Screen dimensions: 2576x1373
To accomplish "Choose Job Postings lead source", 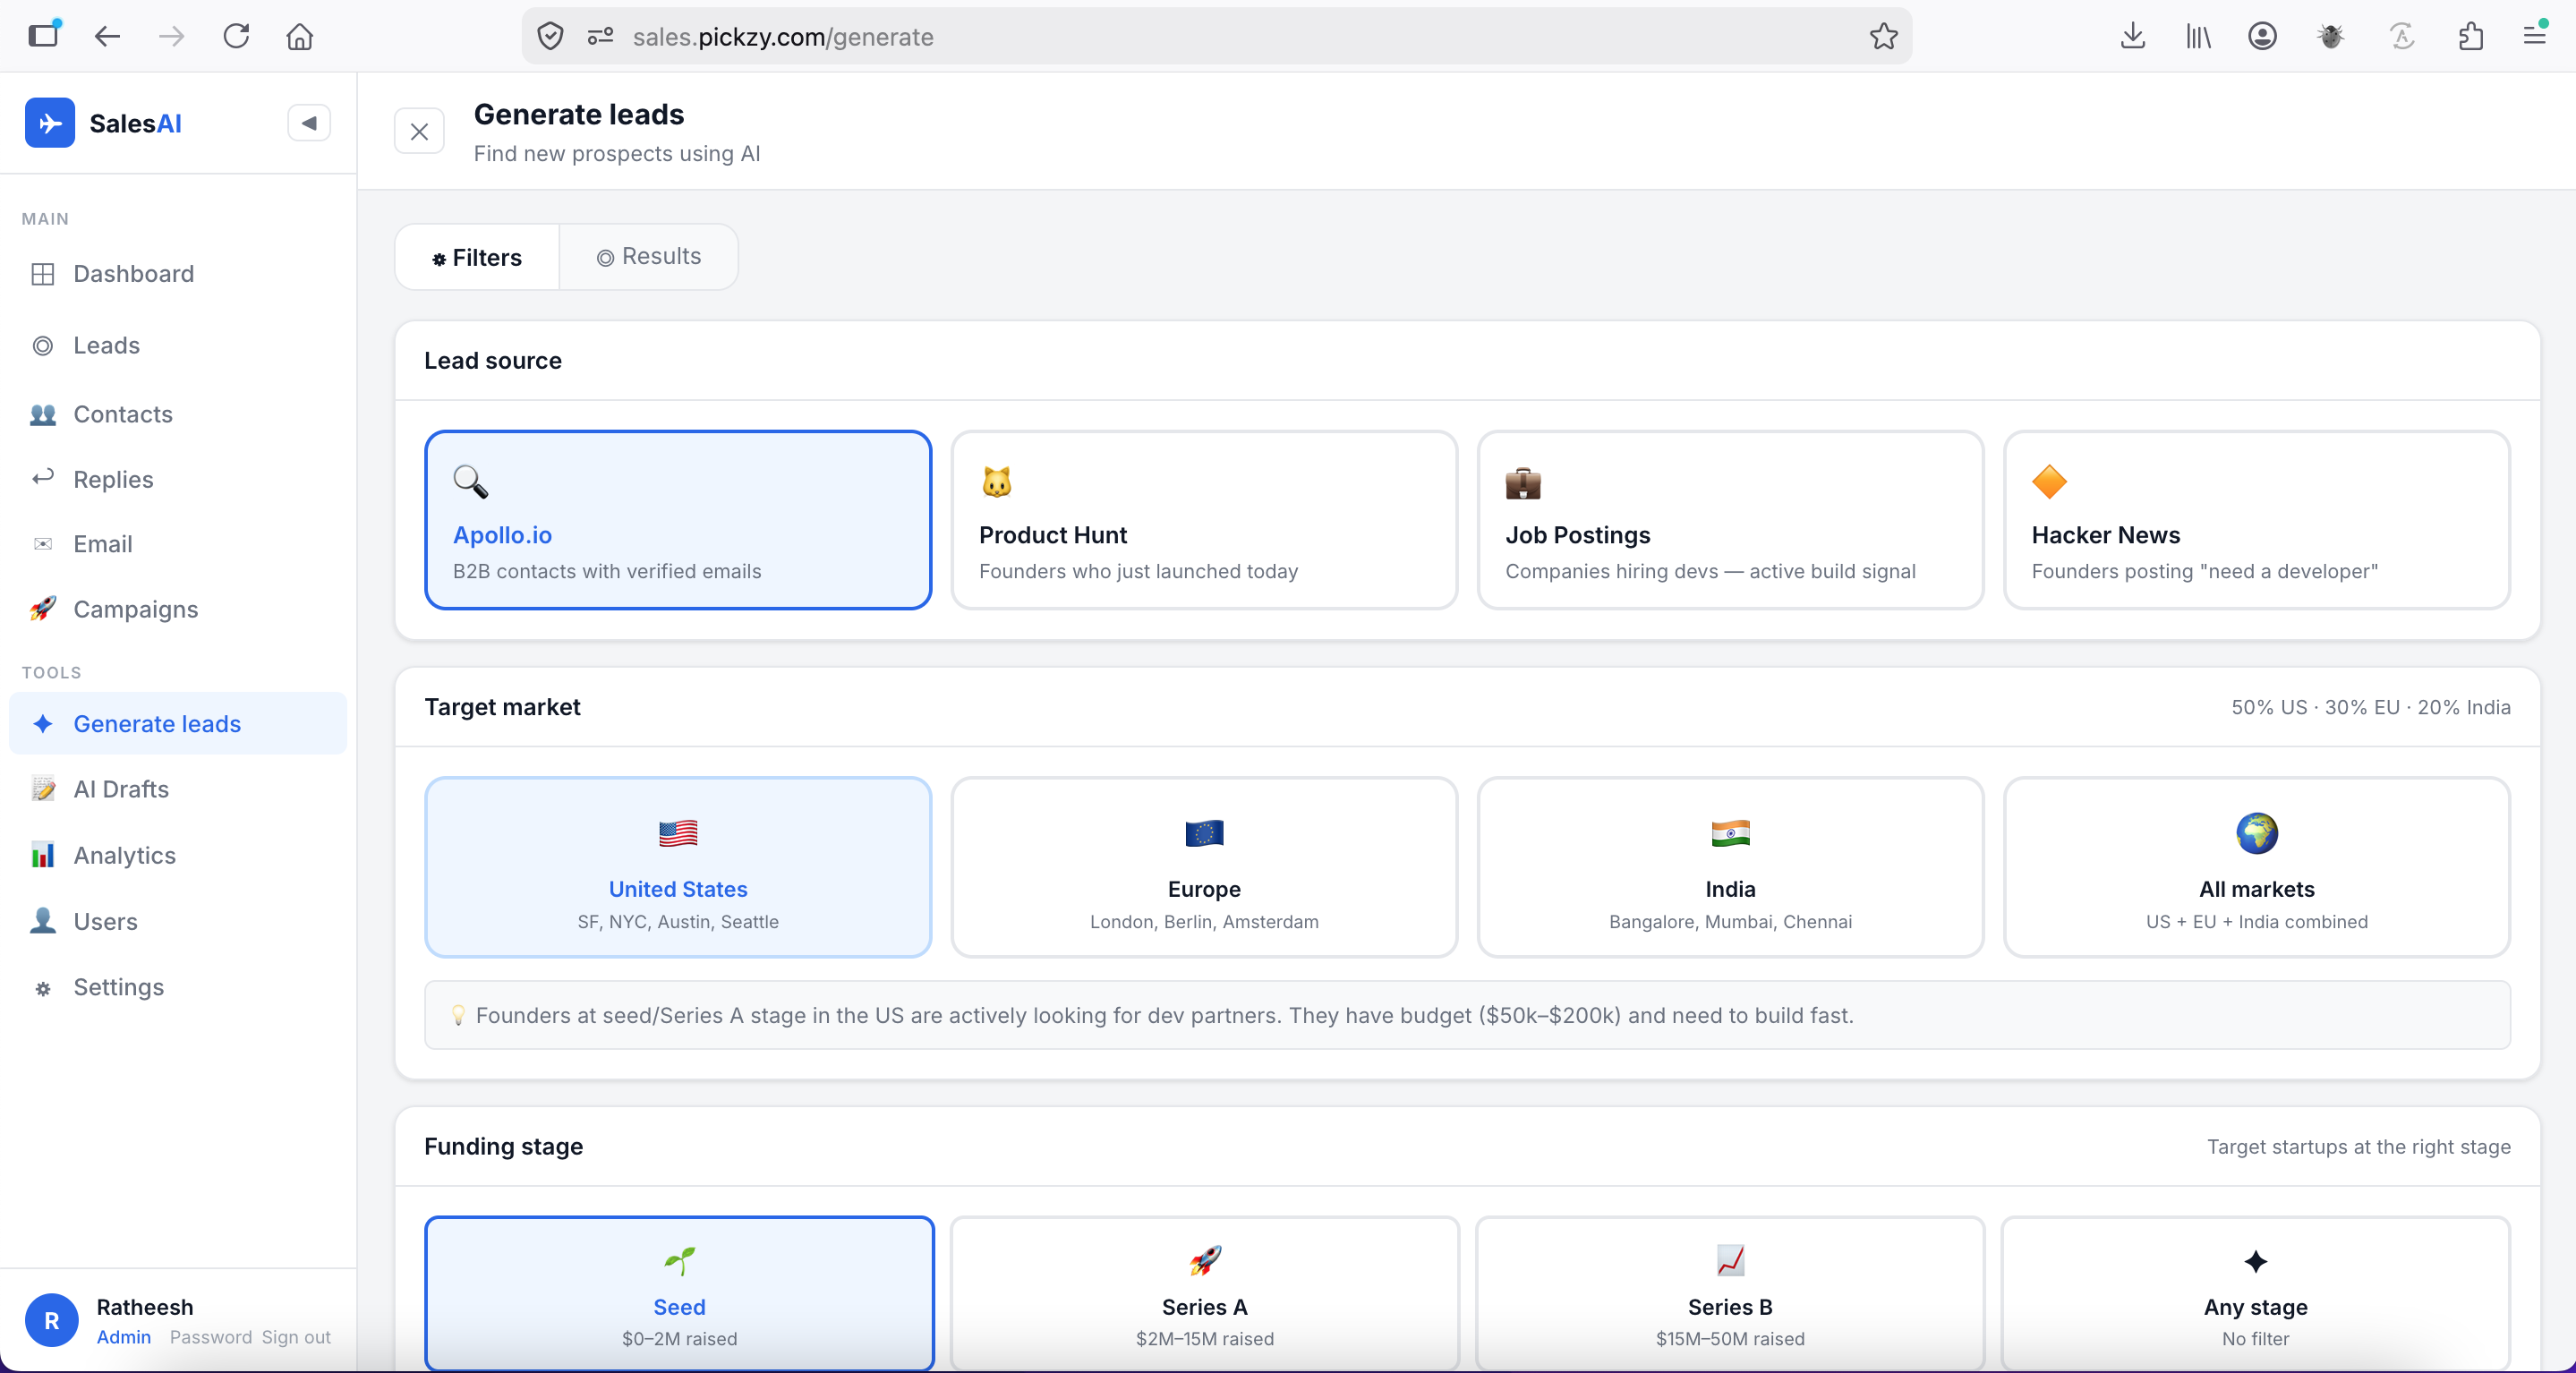I will pyautogui.click(x=1730, y=520).
